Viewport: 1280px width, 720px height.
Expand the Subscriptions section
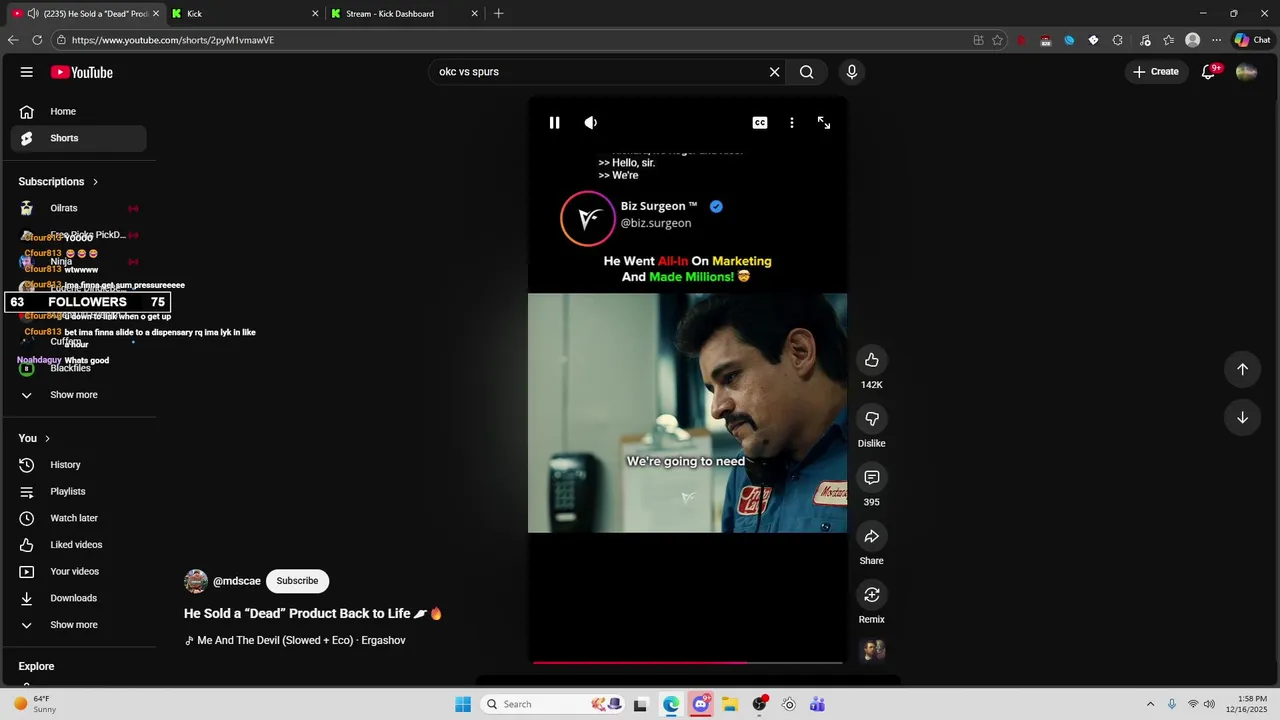click(59, 182)
